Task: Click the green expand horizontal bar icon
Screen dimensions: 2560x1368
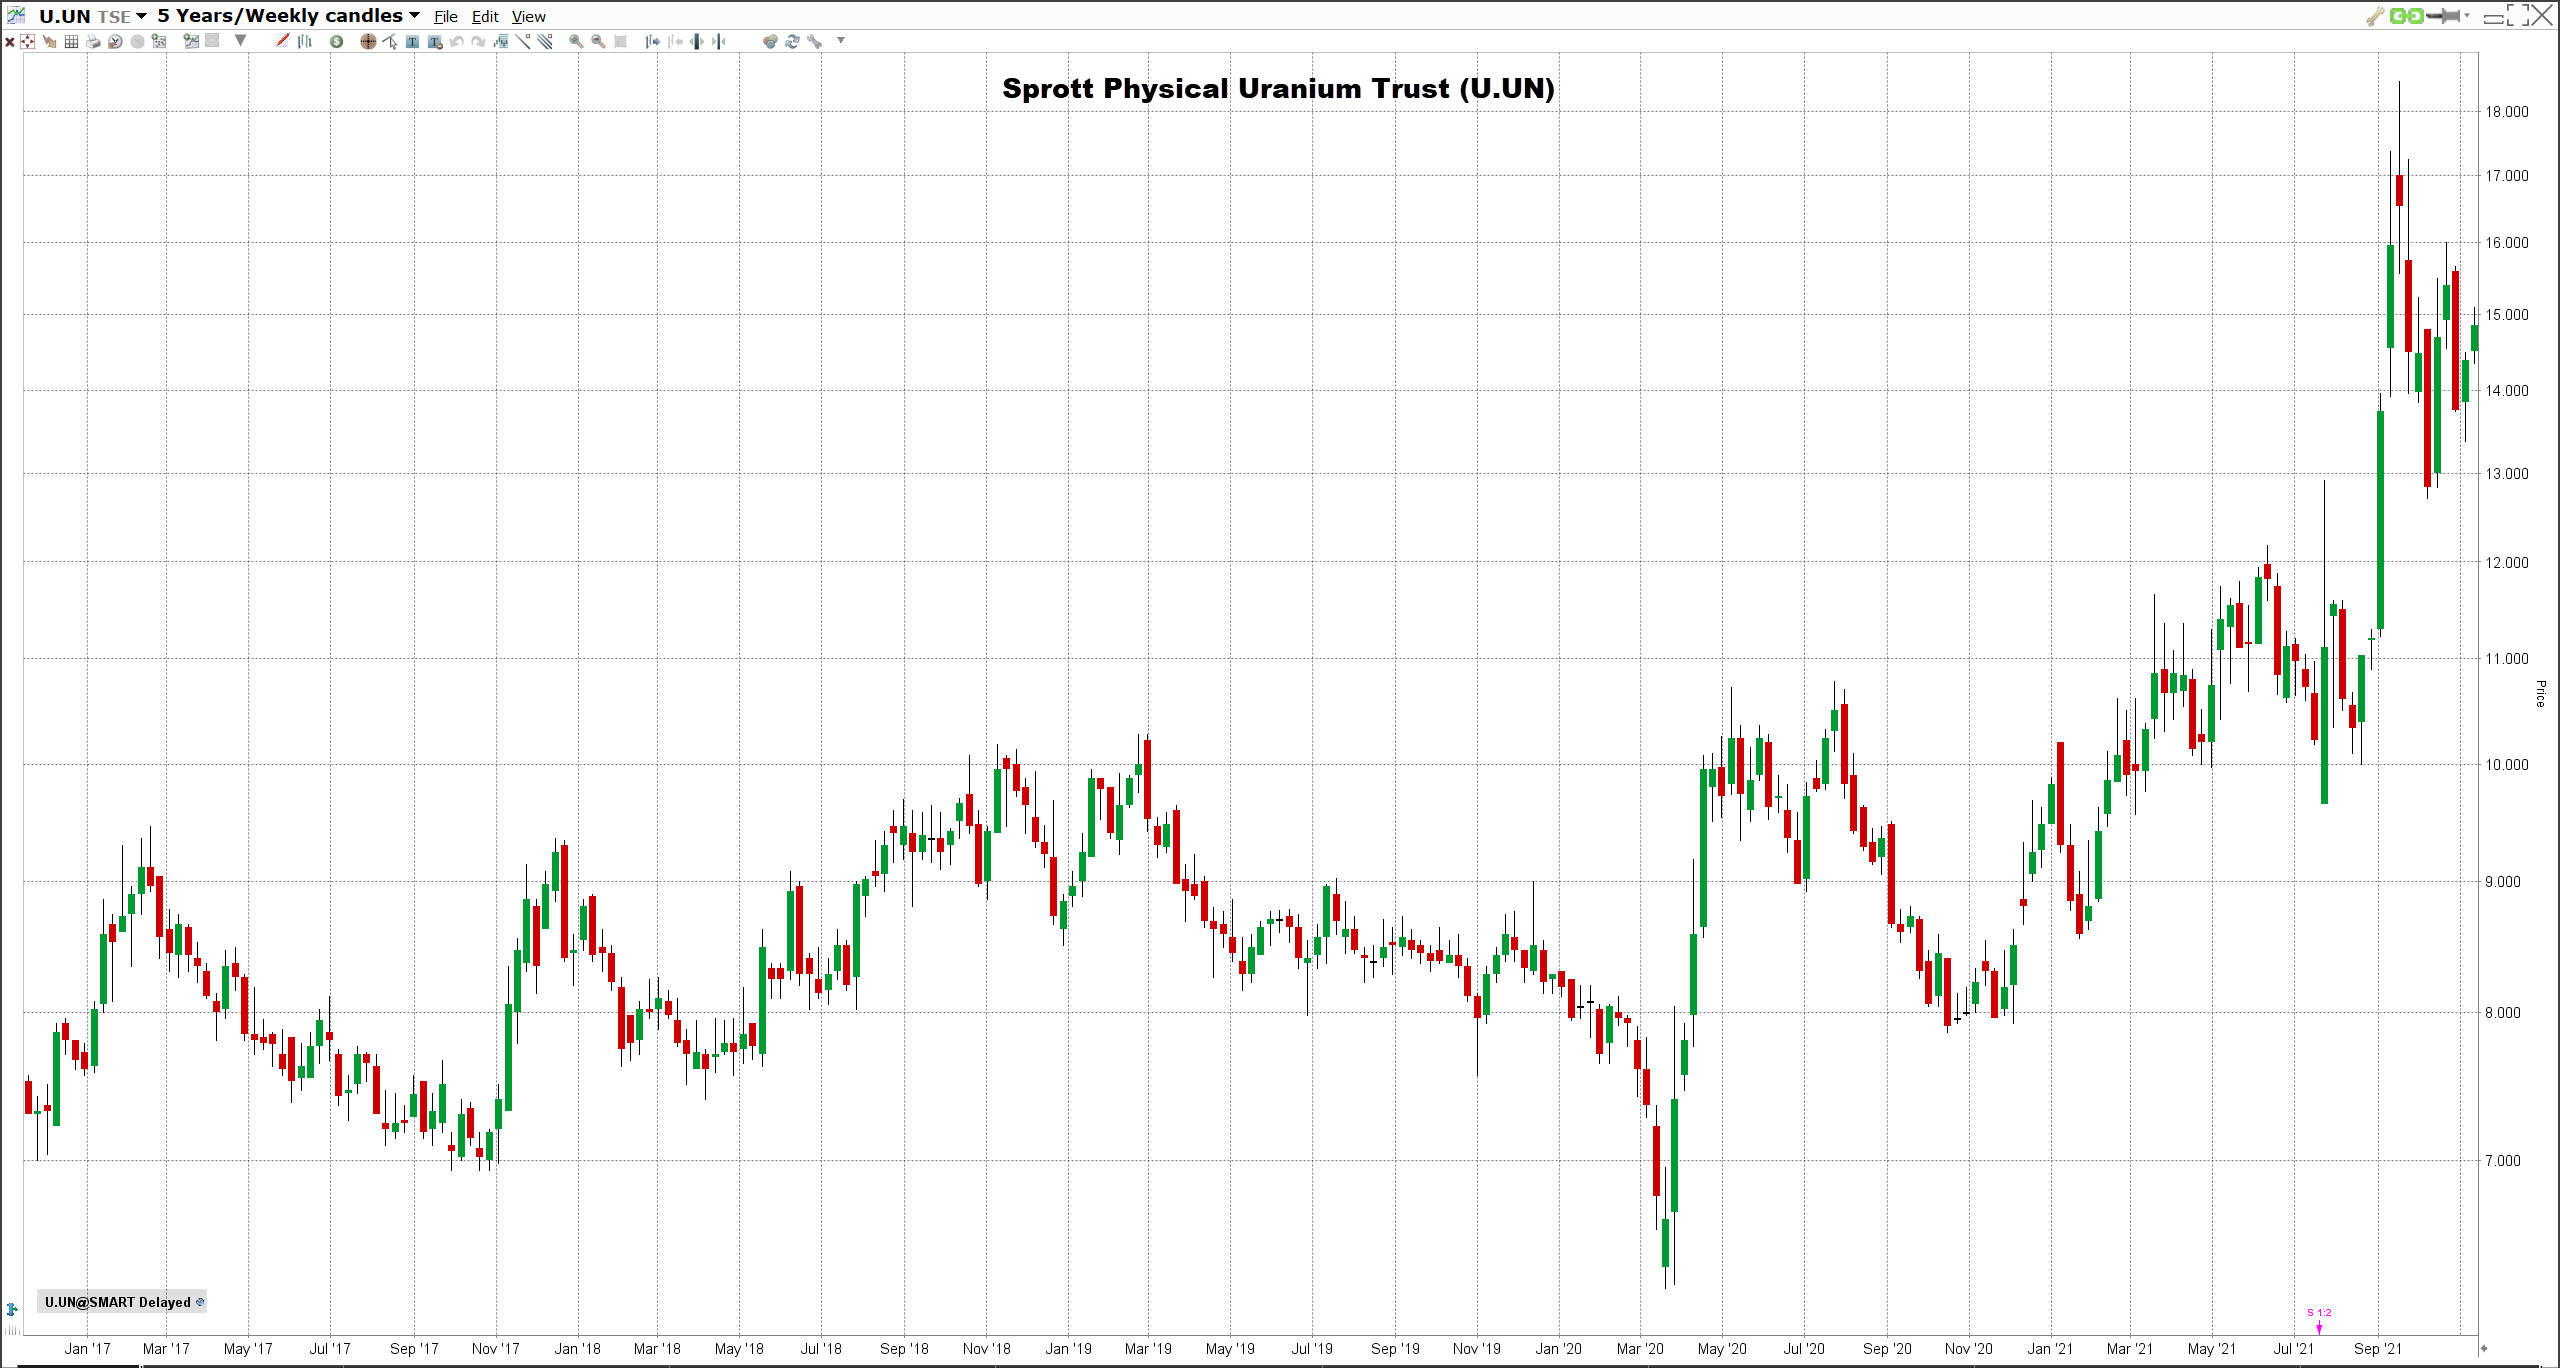Action: tap(697, 42)
